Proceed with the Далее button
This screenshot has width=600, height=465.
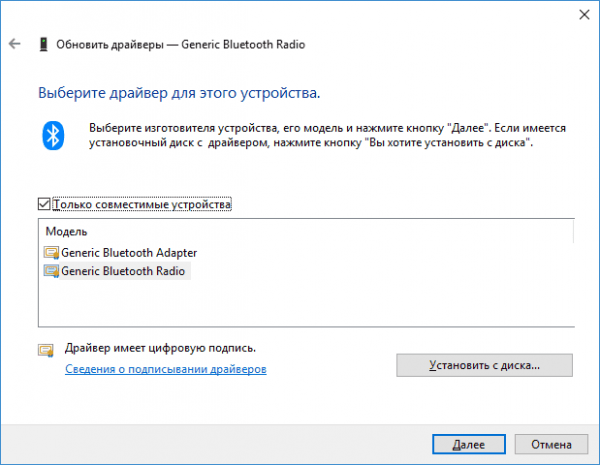(x=469, y=444)
